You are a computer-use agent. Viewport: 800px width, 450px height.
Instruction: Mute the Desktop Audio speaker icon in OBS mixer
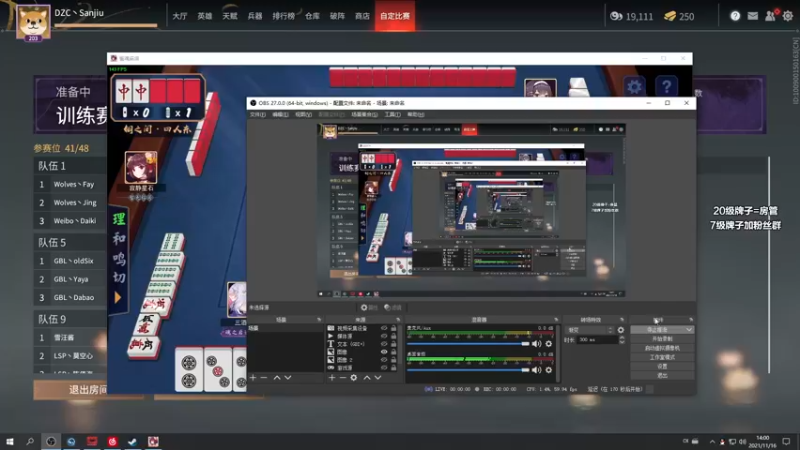tap(536, 370)
